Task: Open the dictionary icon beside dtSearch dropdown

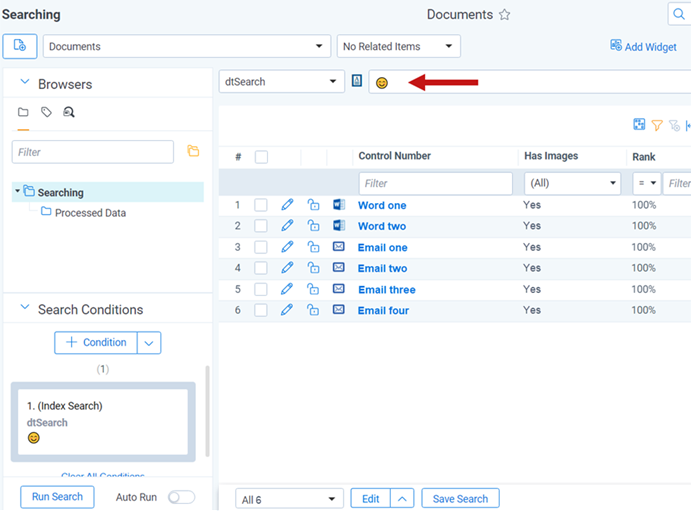Action: (357, 81)
